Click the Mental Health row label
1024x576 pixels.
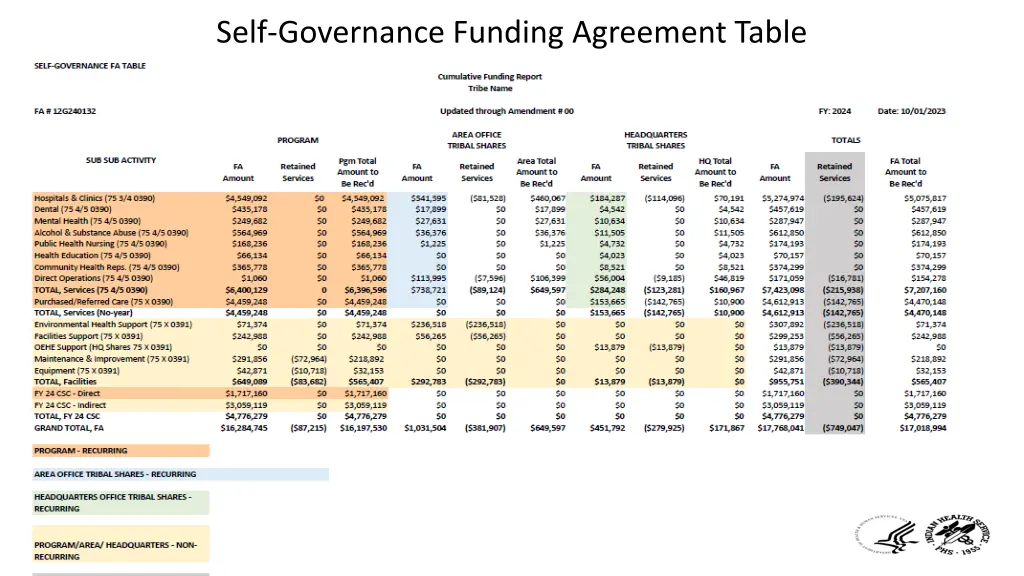tap(88, 221)
